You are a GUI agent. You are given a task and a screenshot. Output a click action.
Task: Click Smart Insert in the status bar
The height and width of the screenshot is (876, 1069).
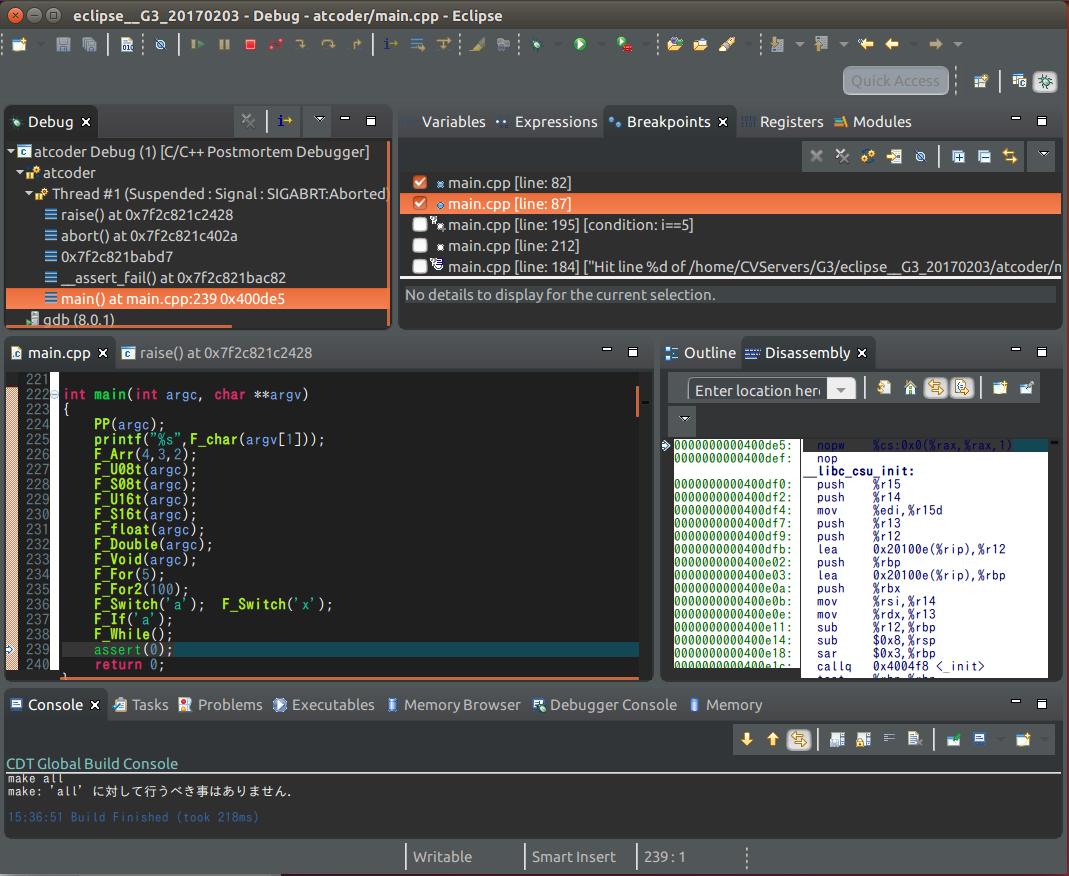point(573,856)
